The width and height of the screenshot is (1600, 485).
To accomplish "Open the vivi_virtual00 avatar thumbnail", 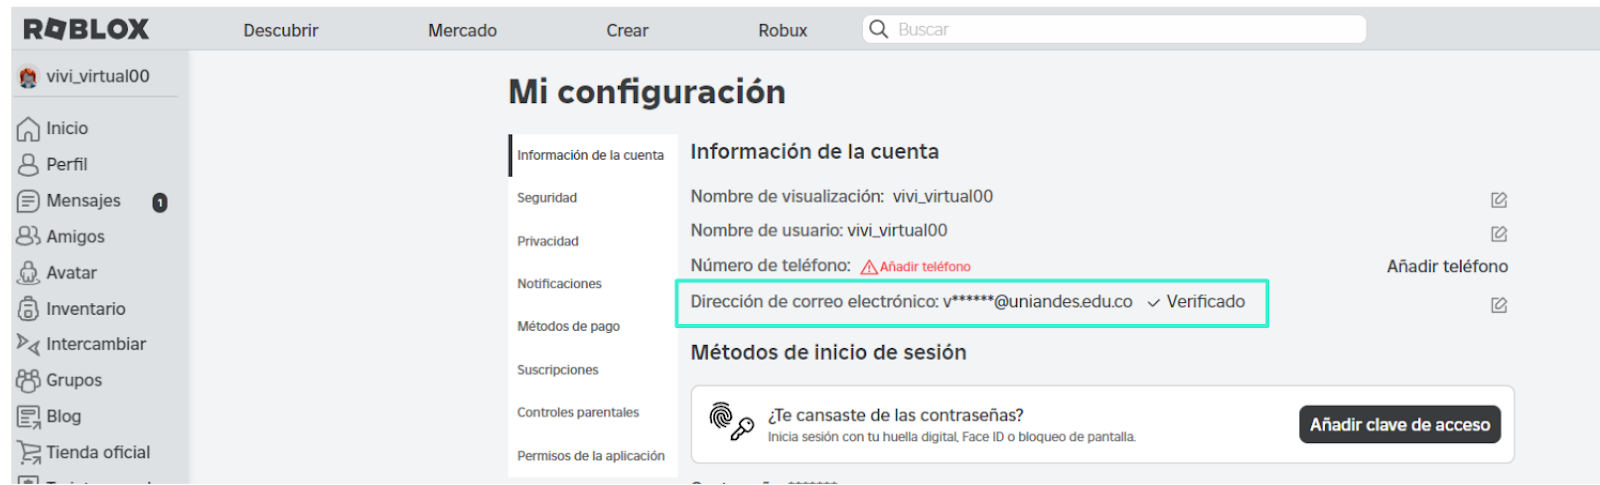I will [28, 77].
